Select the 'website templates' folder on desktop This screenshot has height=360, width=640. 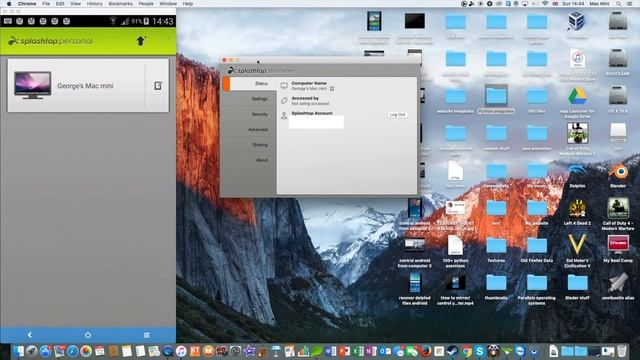point(455,97)
